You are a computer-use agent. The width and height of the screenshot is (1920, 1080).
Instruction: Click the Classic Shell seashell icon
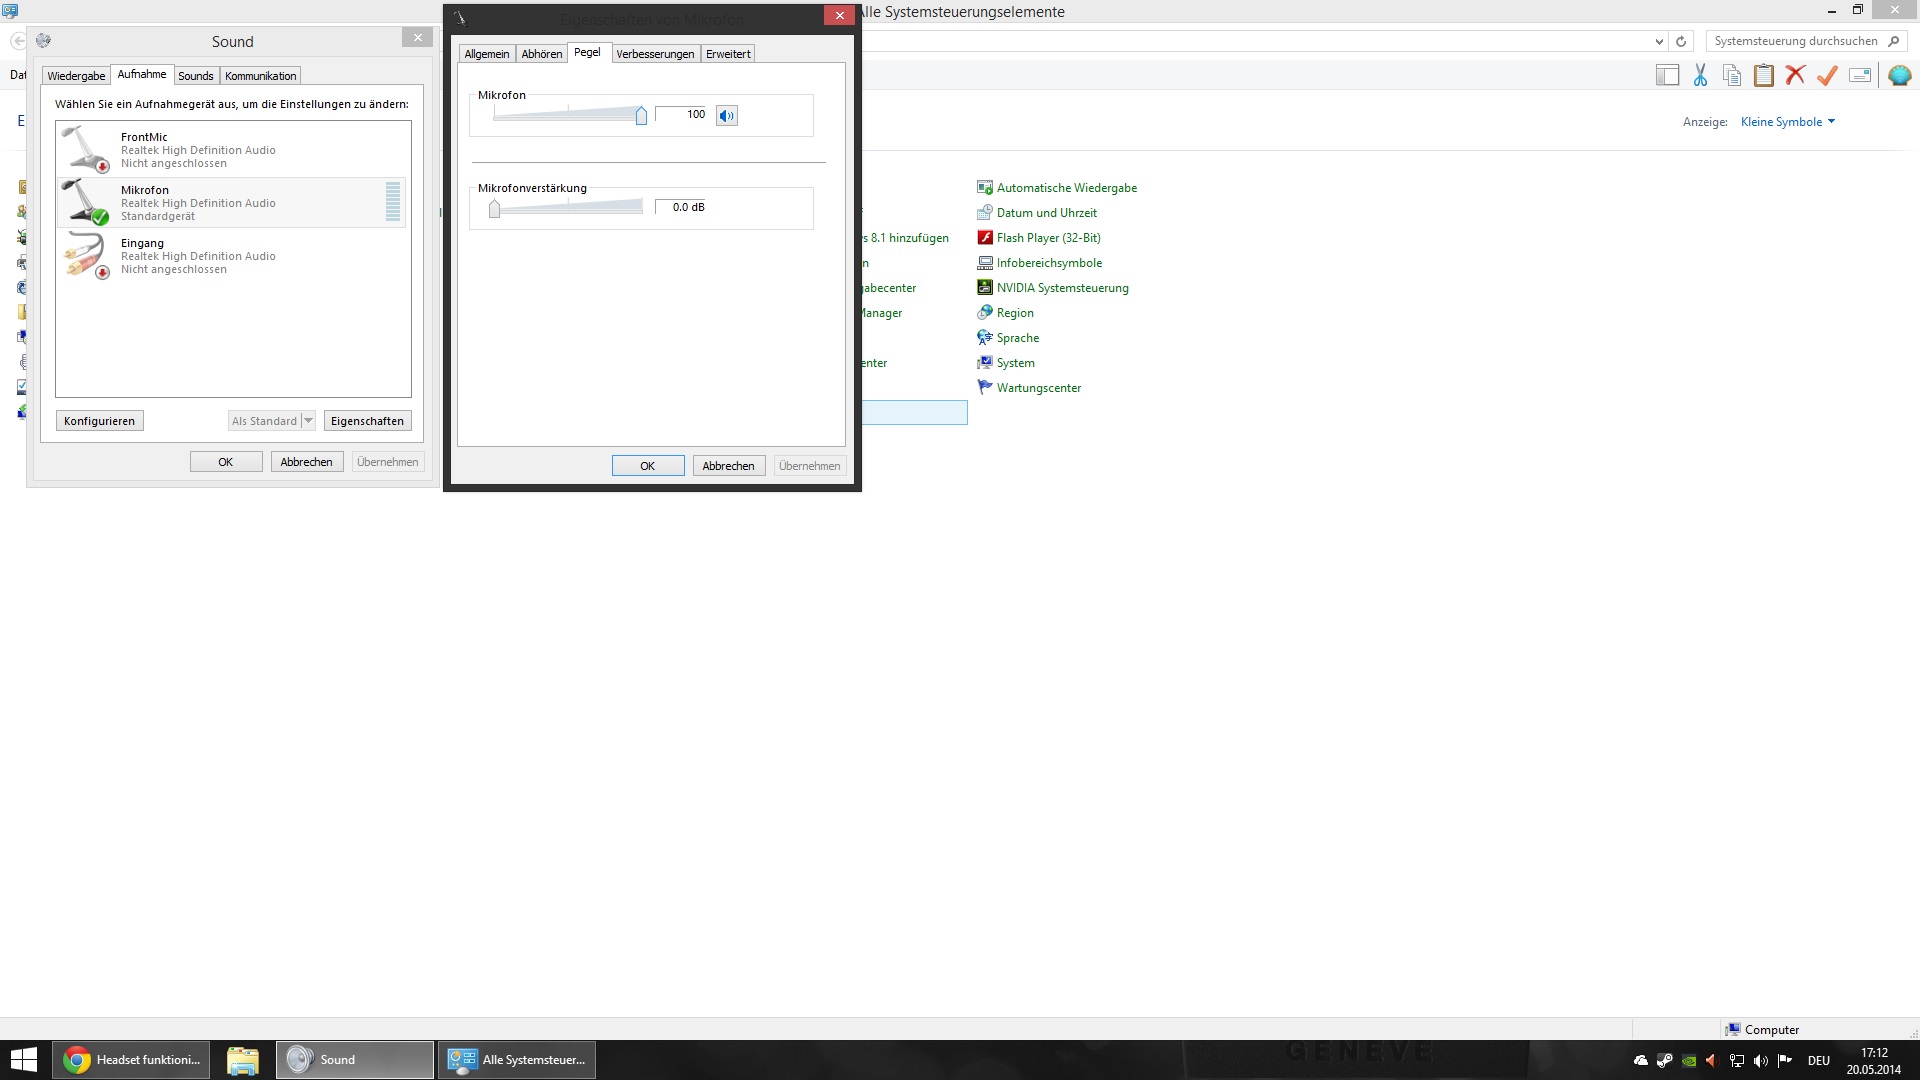(x=1899, y=75)
